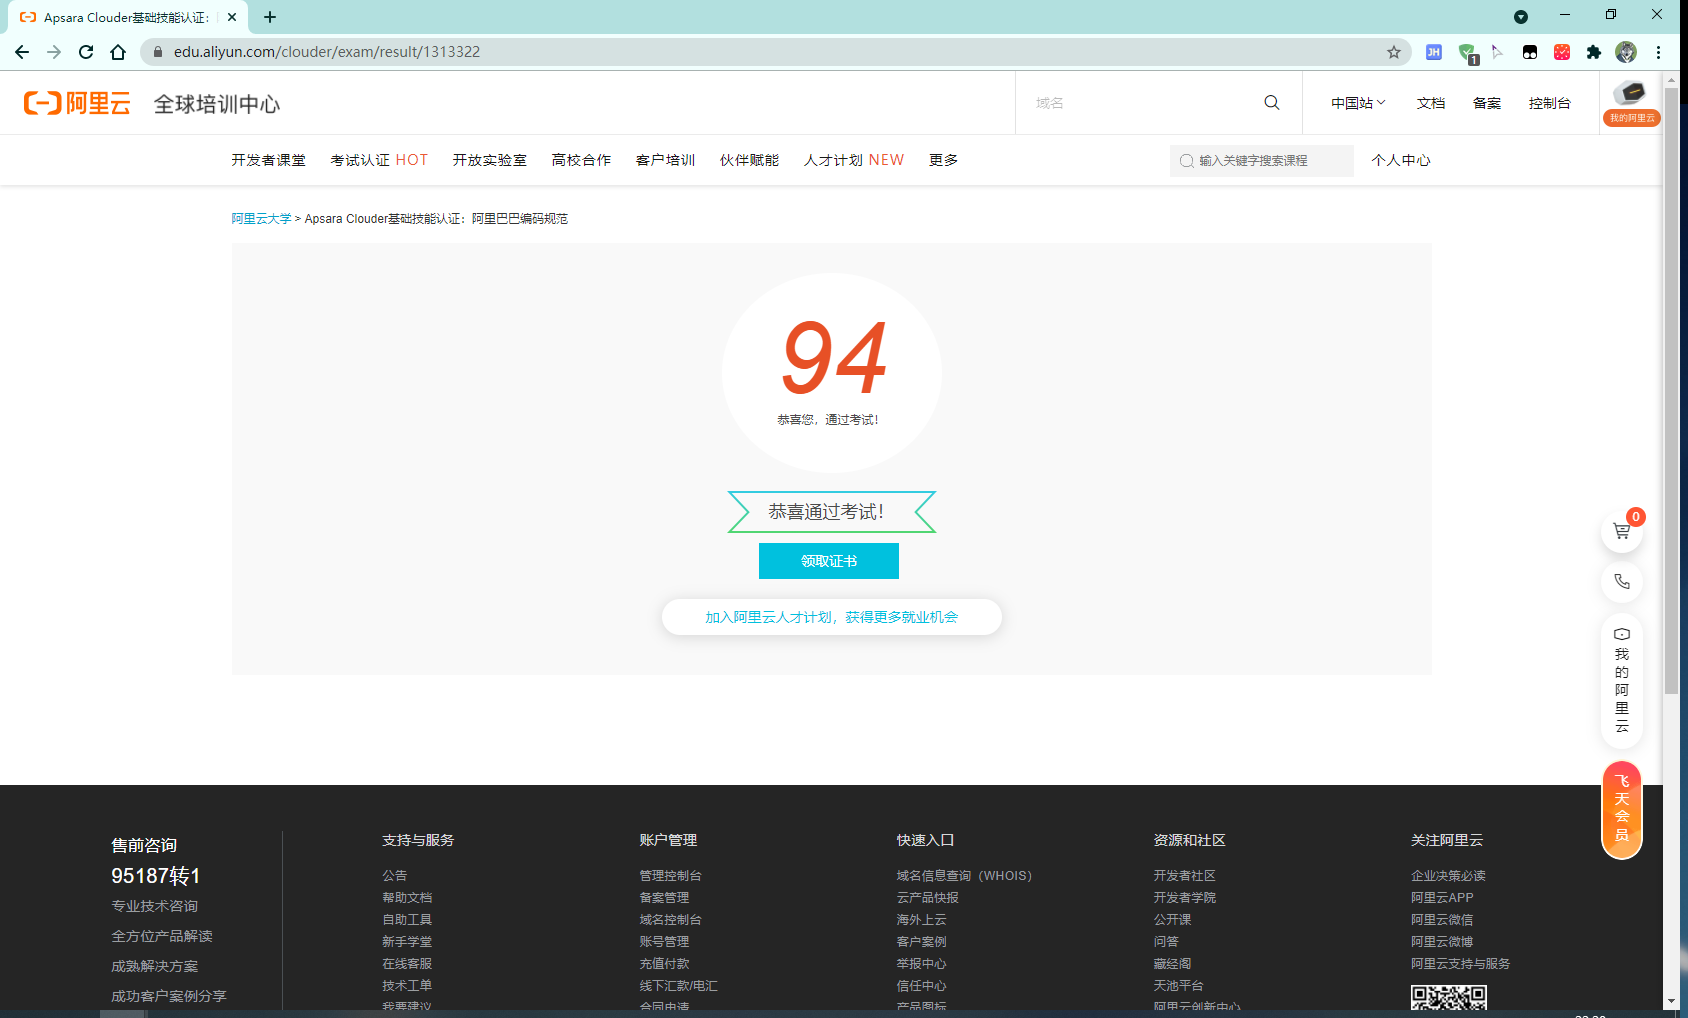Open footer link 阿里云支持与服务

1460,964
